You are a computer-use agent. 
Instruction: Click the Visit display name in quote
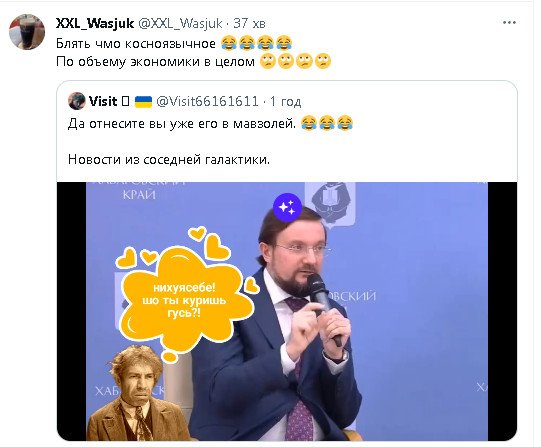103,101
